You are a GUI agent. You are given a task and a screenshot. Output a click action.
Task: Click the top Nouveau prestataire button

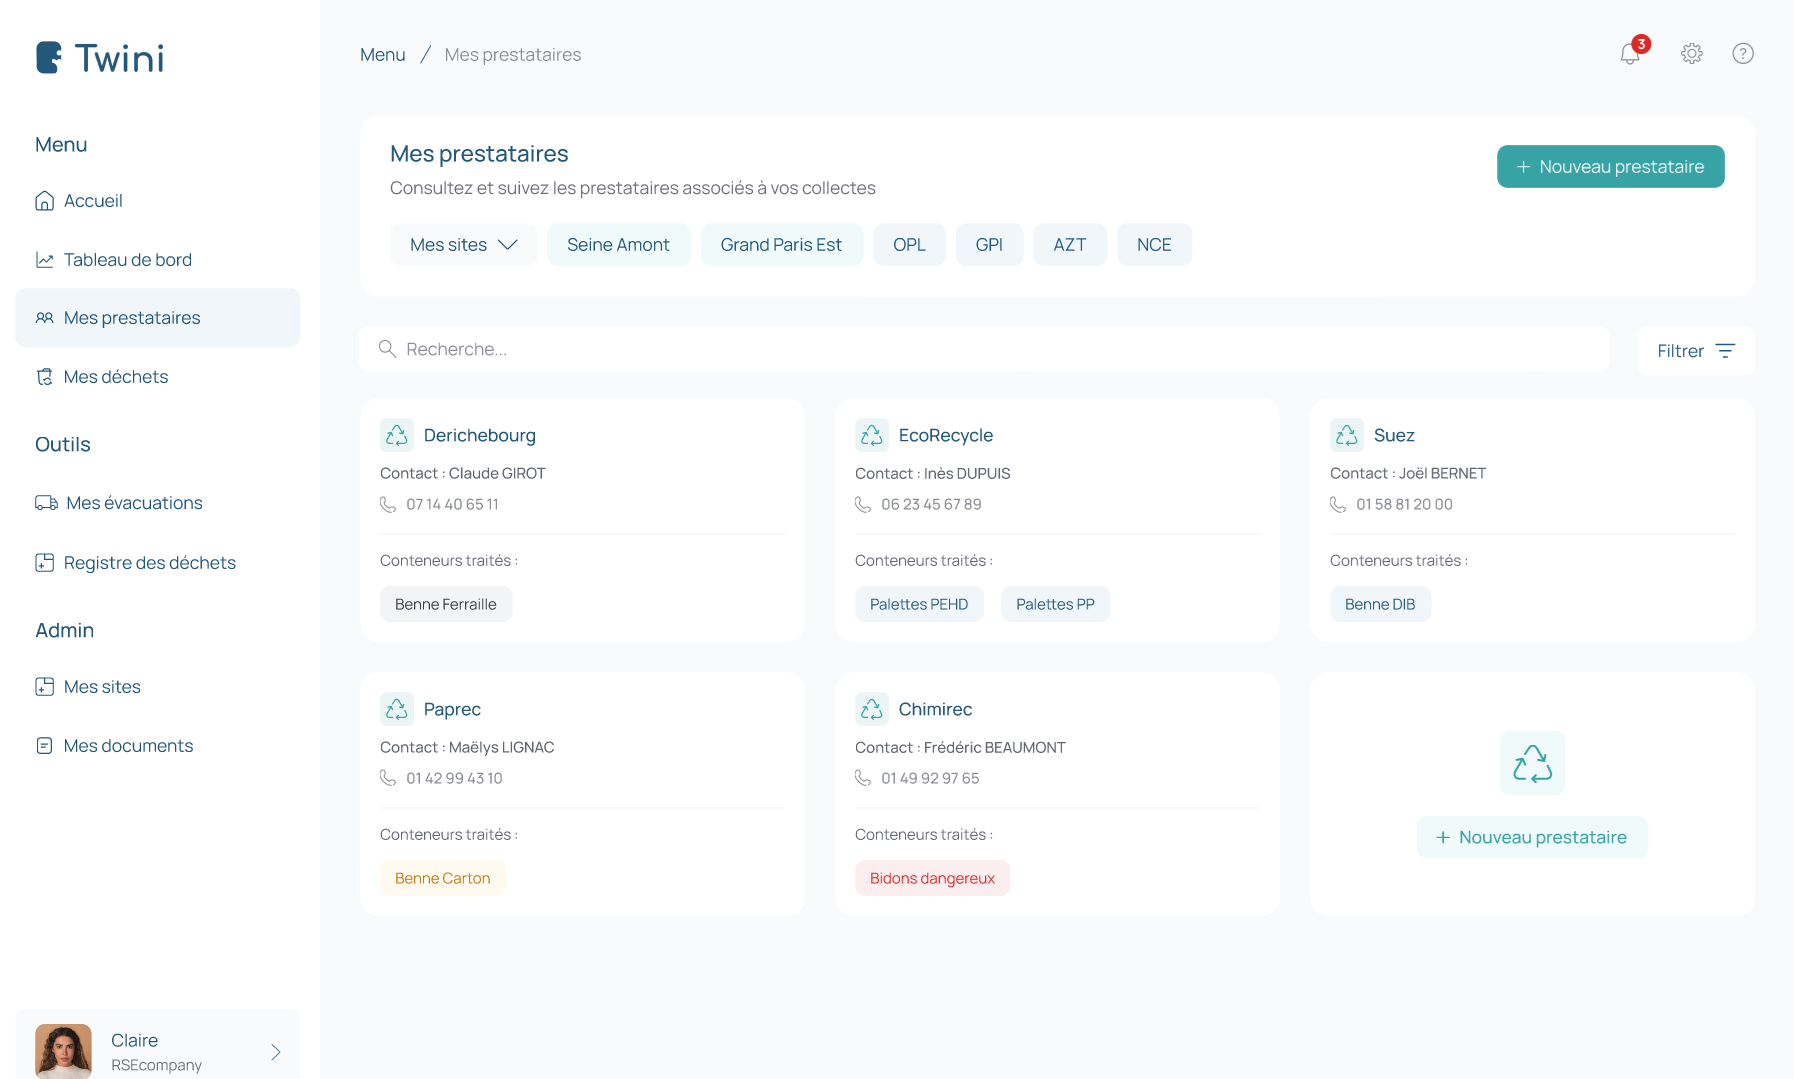(x=1610, y=167)
